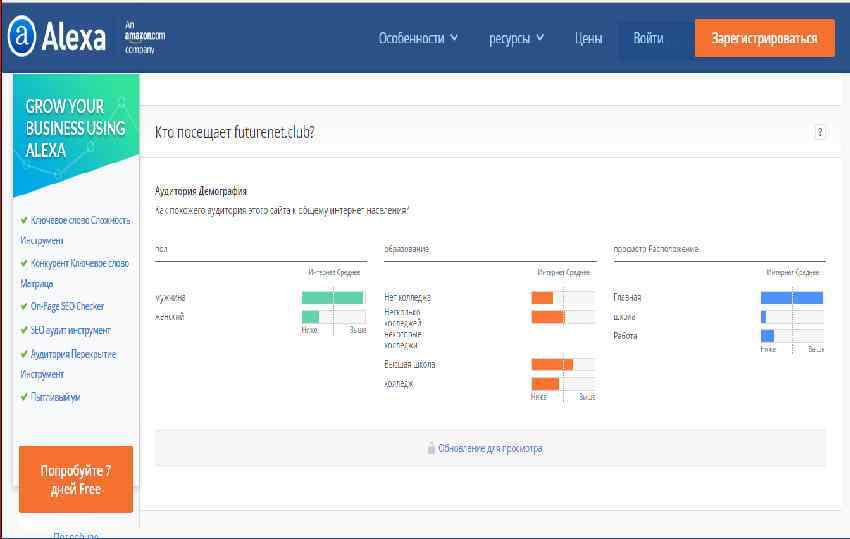850x539 pixels.
Task: Expand the ресурсы dropdown menu
Action: tap(517, 38)
